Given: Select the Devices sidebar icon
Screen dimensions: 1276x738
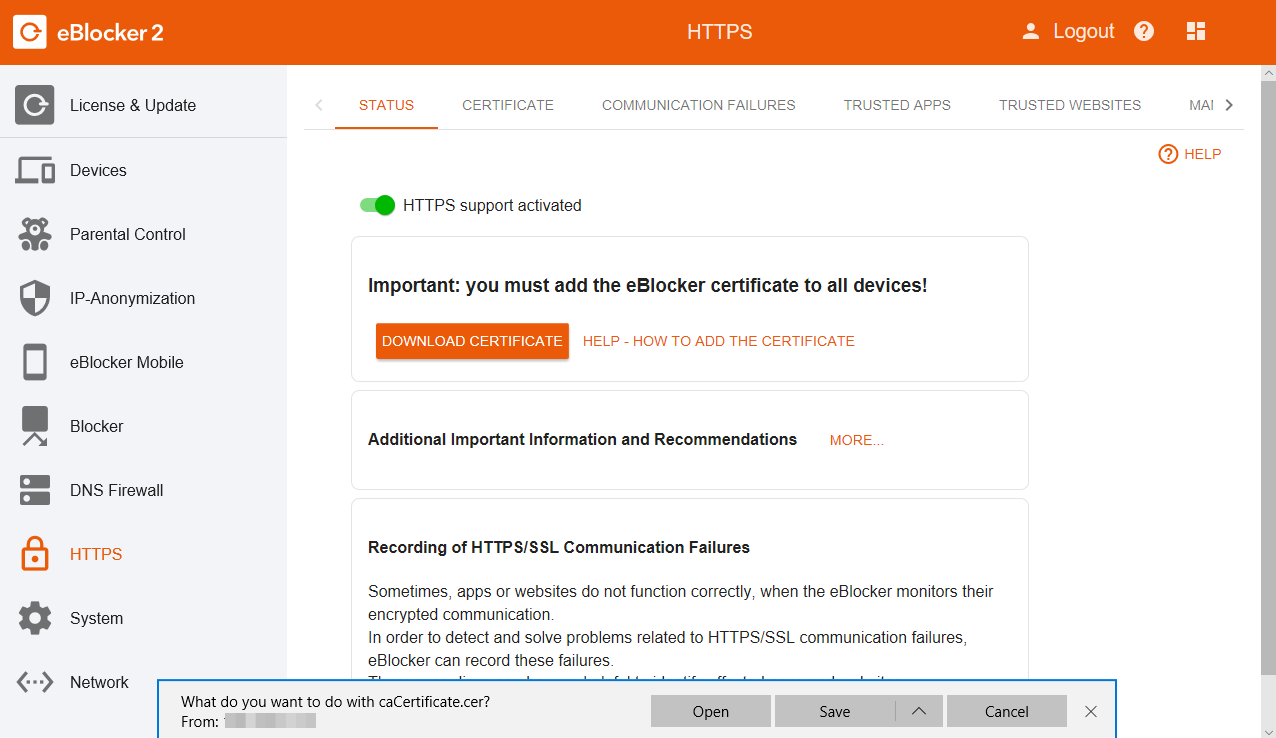Looking at the screenshot, I should coord(35,170).
